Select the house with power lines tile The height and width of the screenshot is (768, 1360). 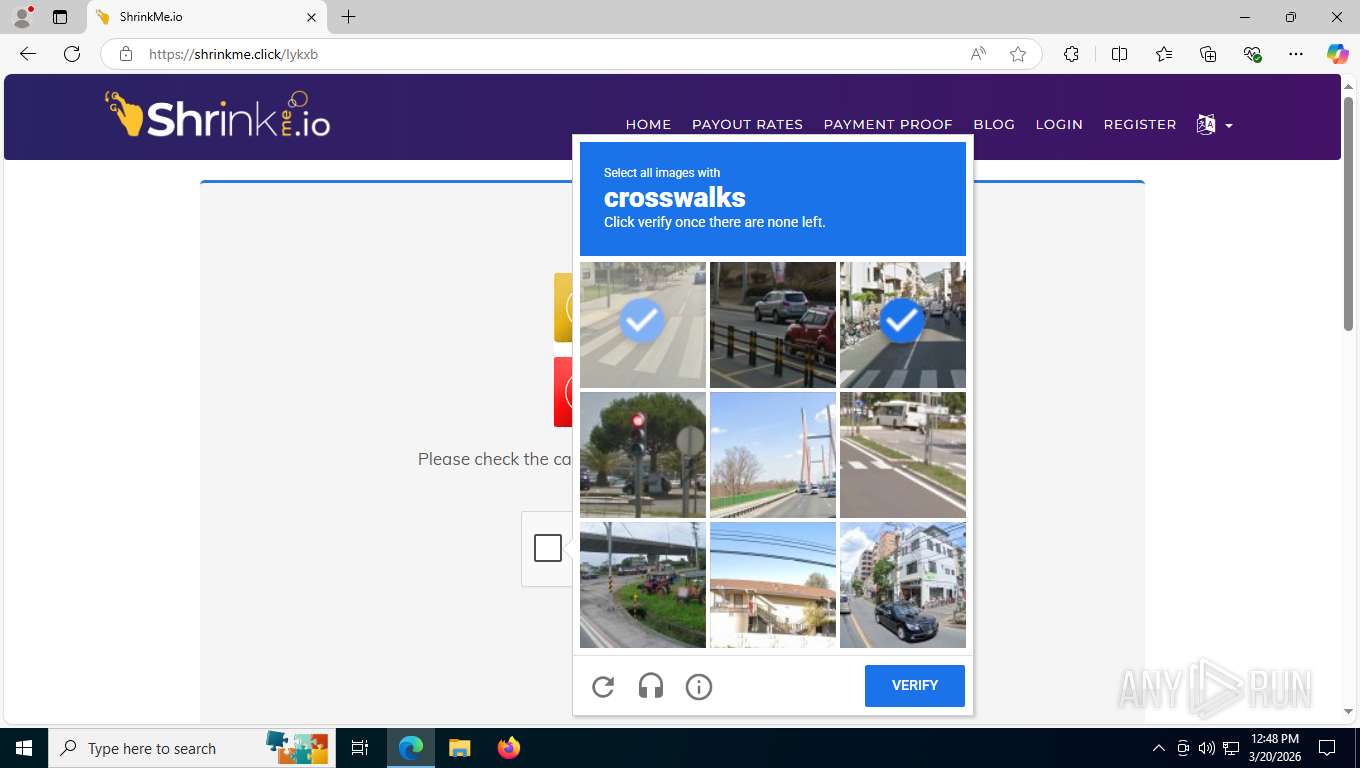(x=773, y=585)
